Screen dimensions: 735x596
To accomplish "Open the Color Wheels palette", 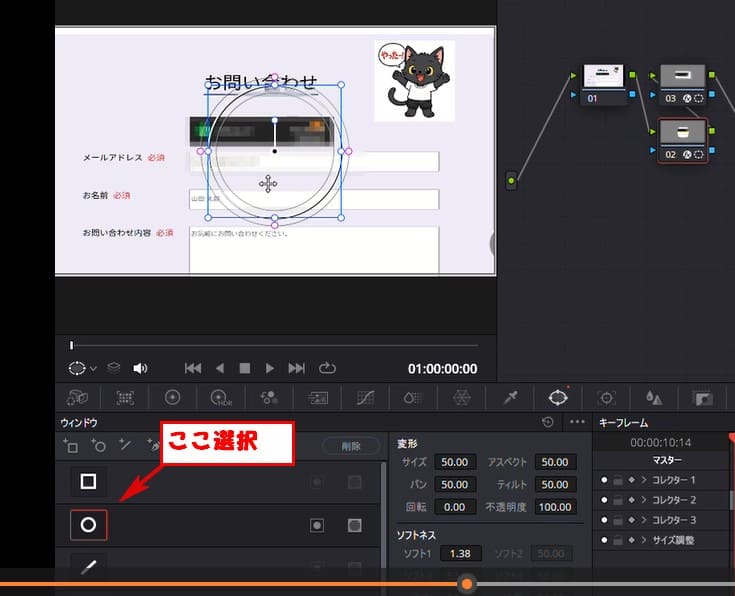I will tap(173, 397).
